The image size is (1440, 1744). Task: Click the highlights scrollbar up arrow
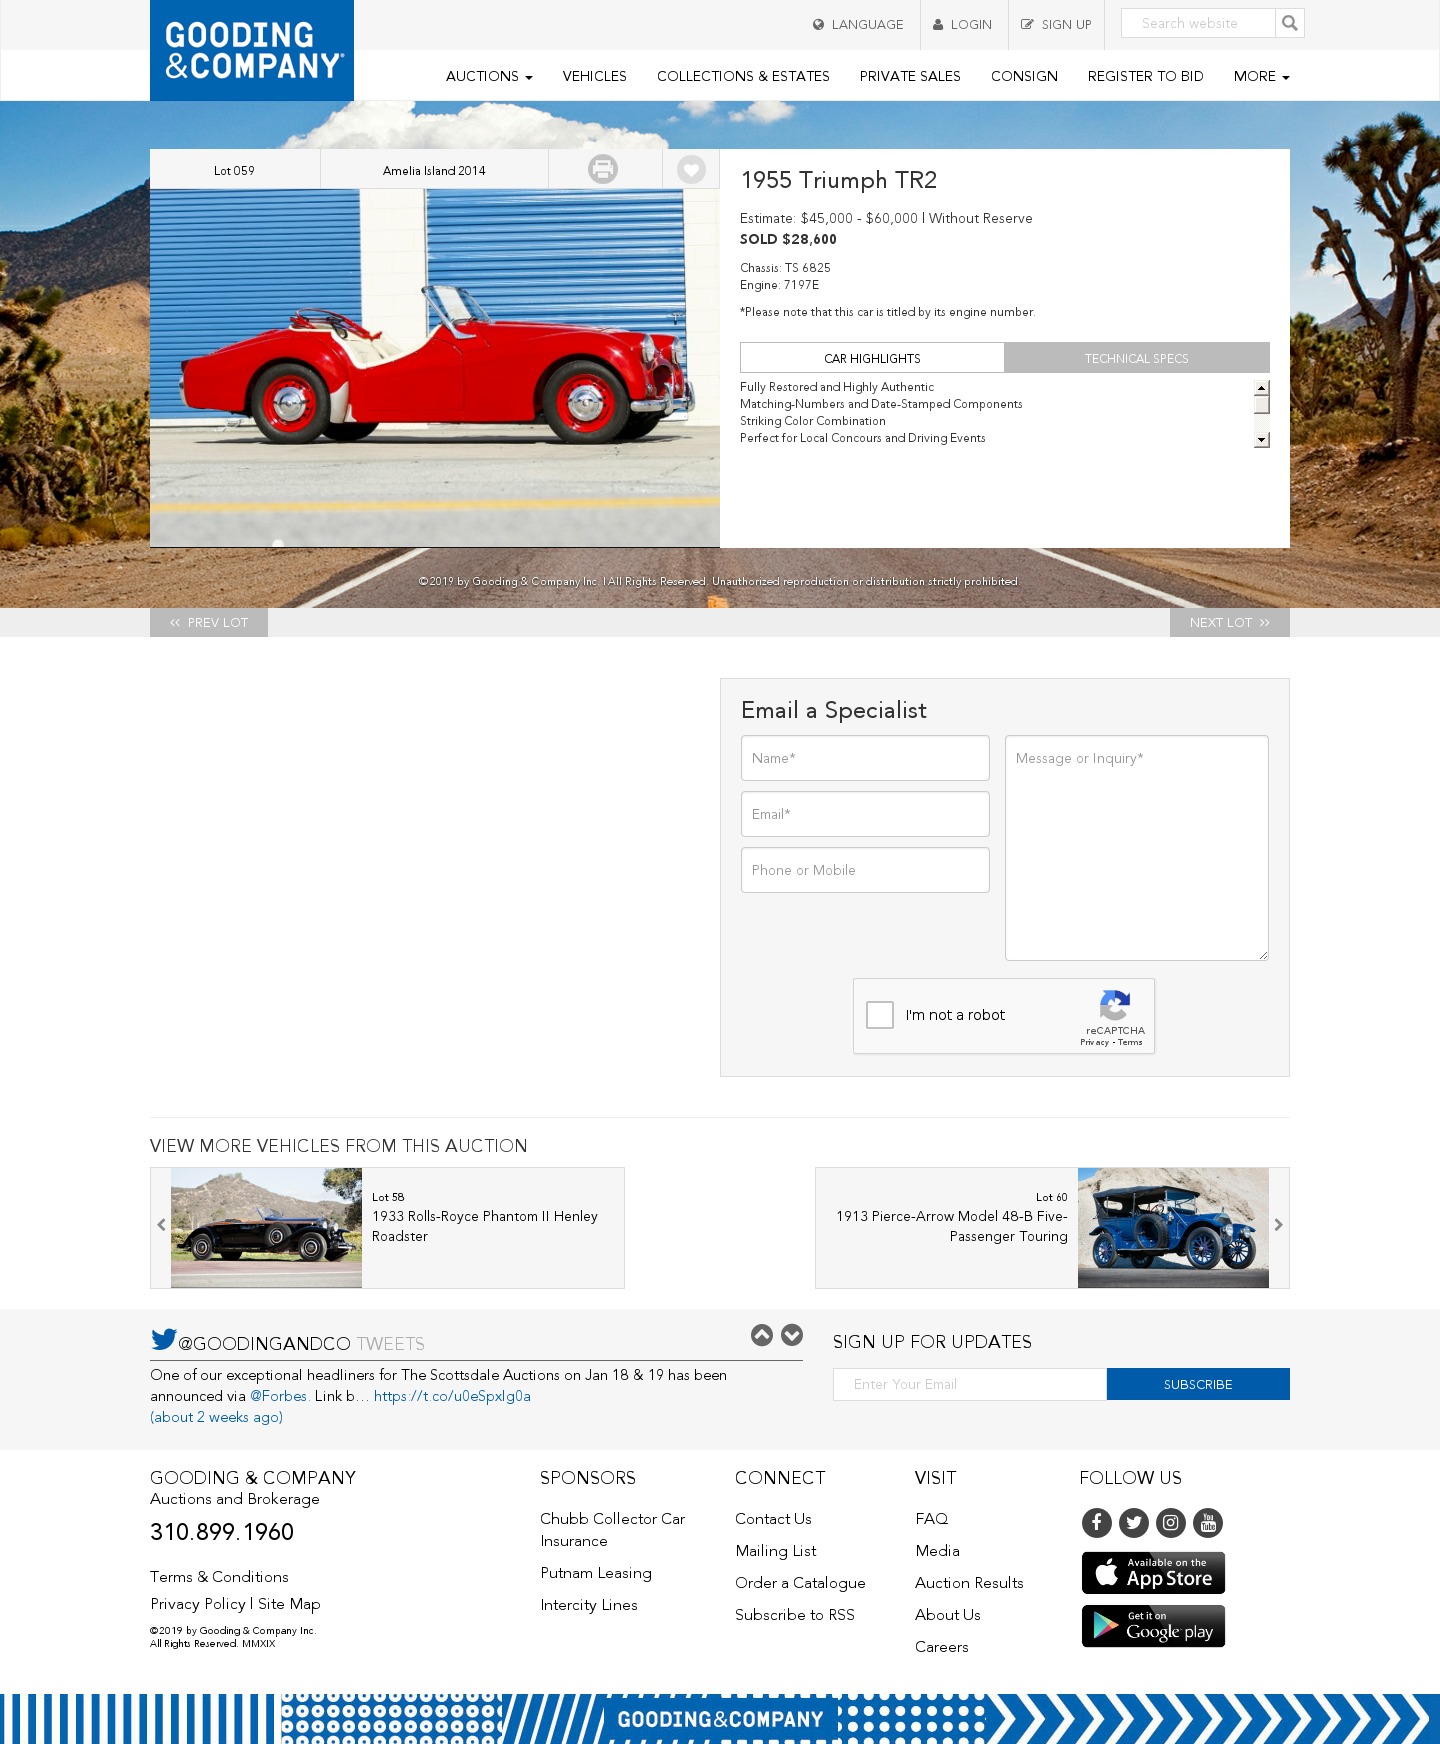1262,388
